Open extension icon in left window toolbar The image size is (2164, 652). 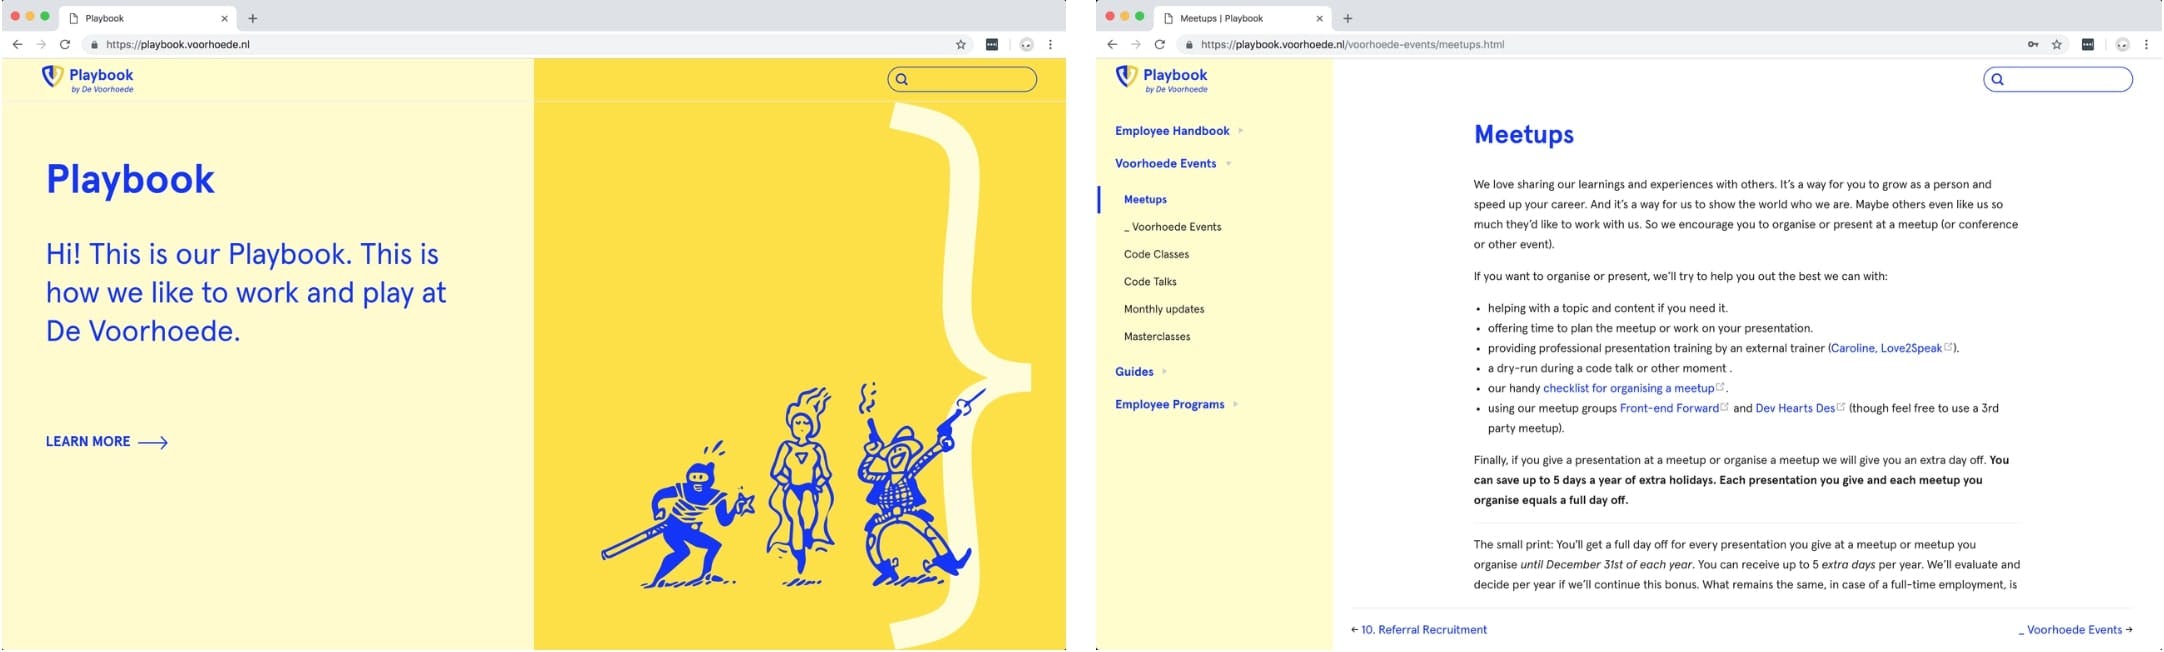(x=992, y=44)
